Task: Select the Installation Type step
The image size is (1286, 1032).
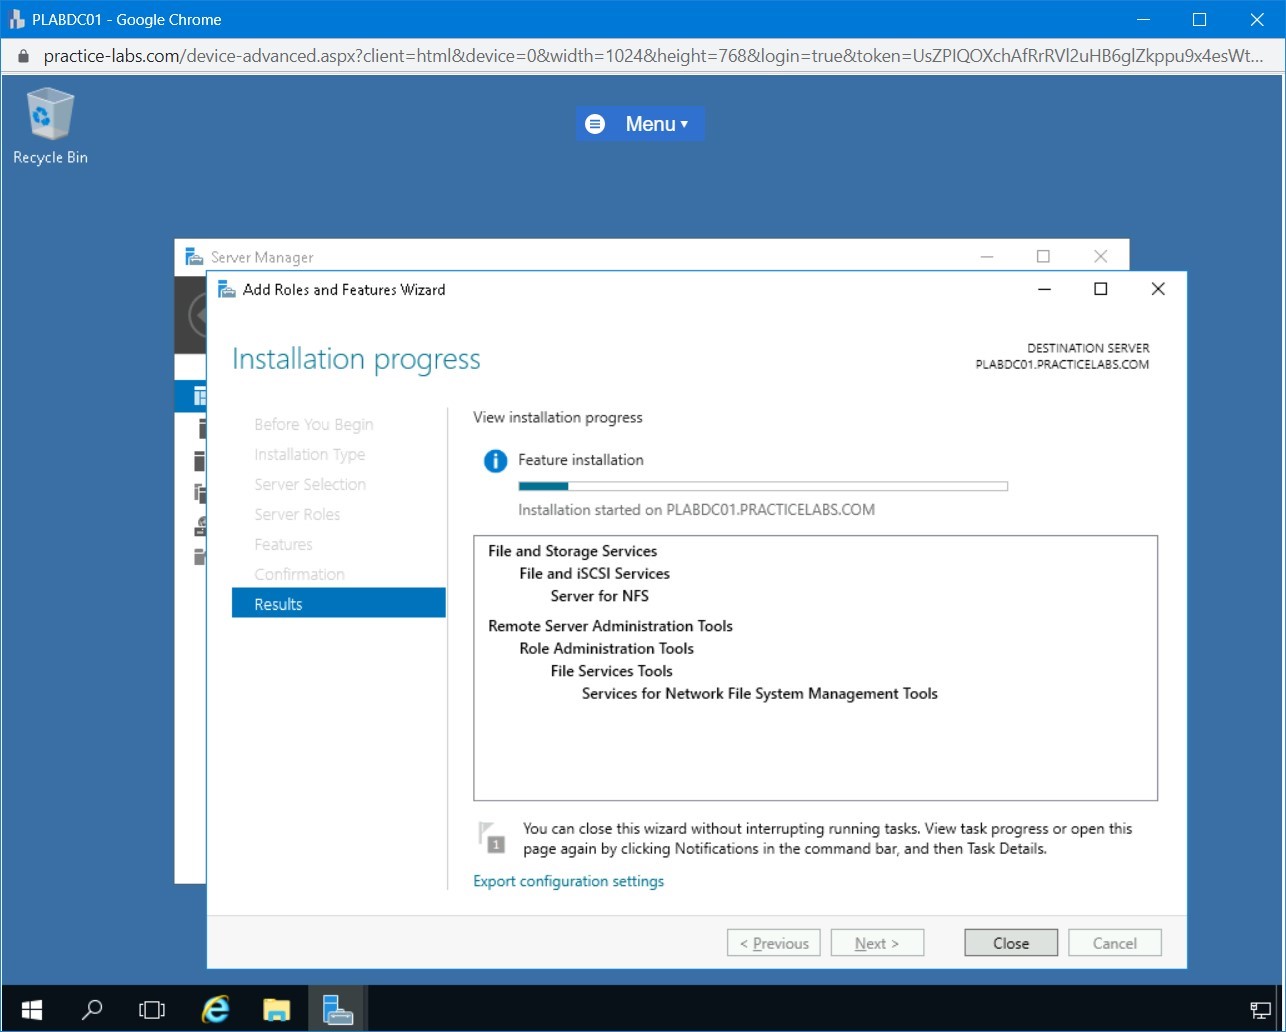Action: (309, 454)
